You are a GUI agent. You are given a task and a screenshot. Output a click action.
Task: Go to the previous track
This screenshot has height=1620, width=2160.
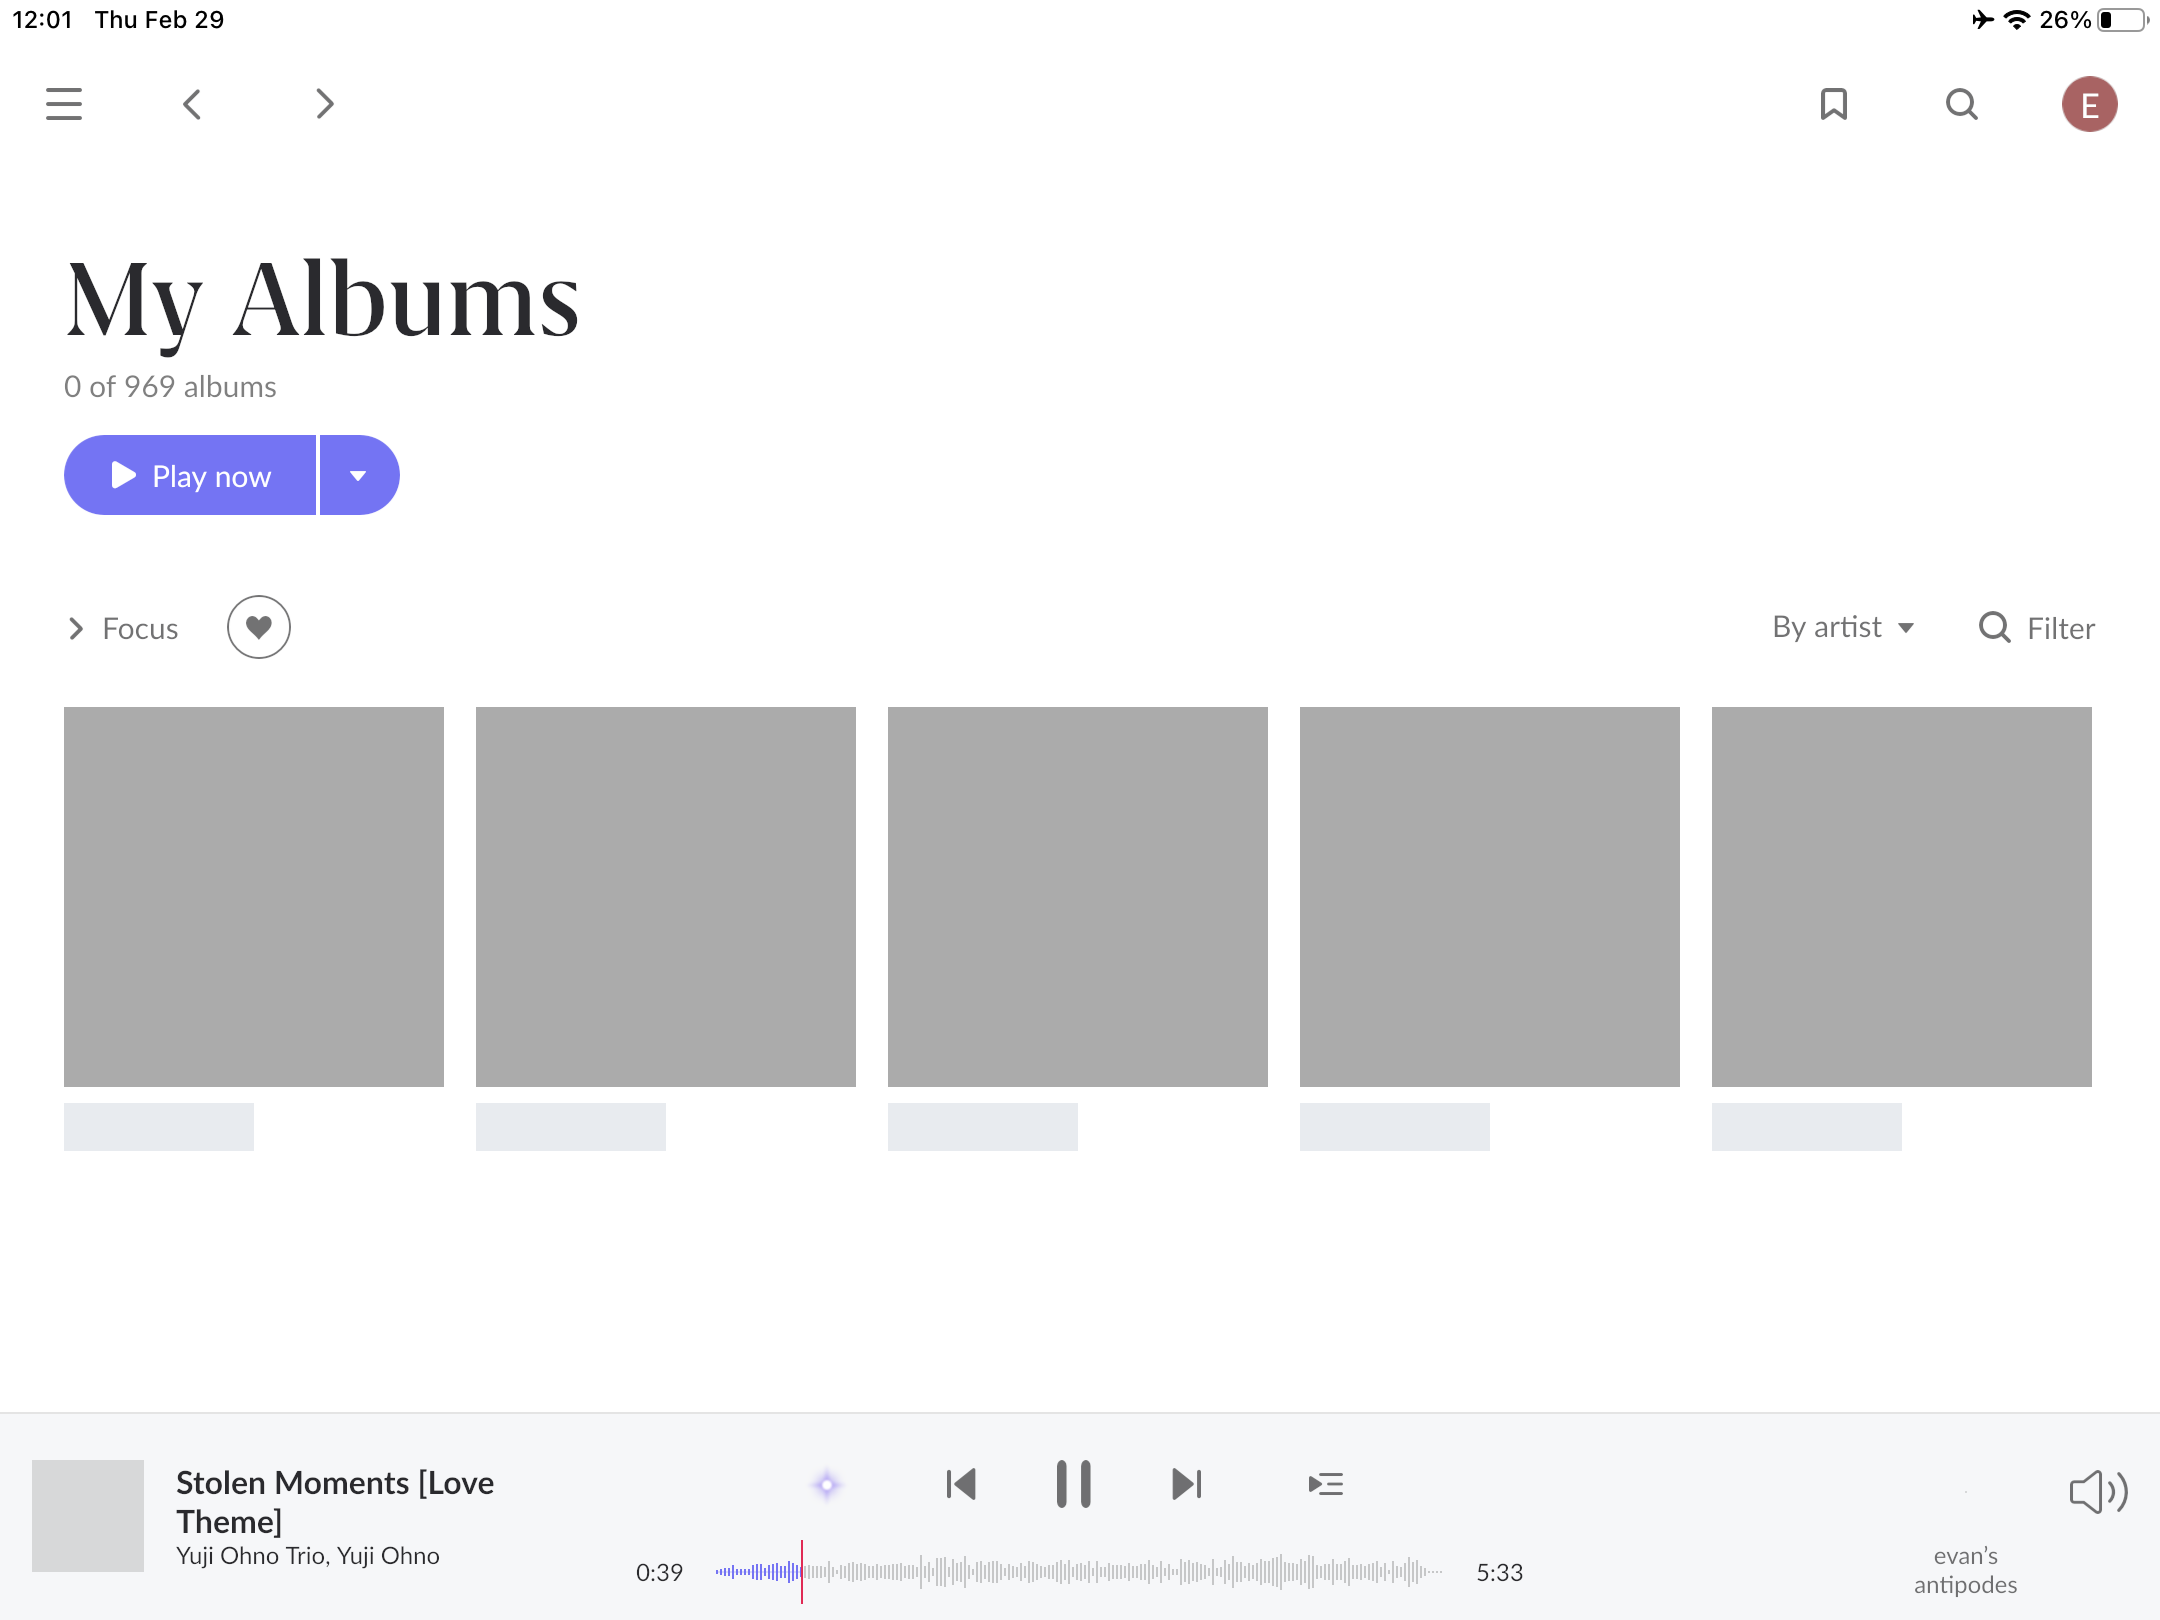click(x=961, y=1484)
